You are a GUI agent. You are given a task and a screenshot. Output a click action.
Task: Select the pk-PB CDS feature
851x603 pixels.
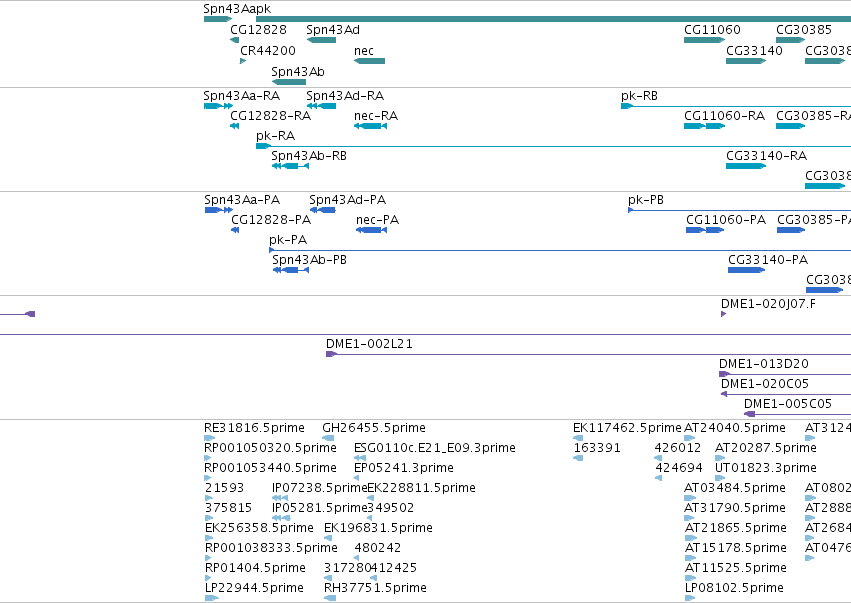click(739, 210)
